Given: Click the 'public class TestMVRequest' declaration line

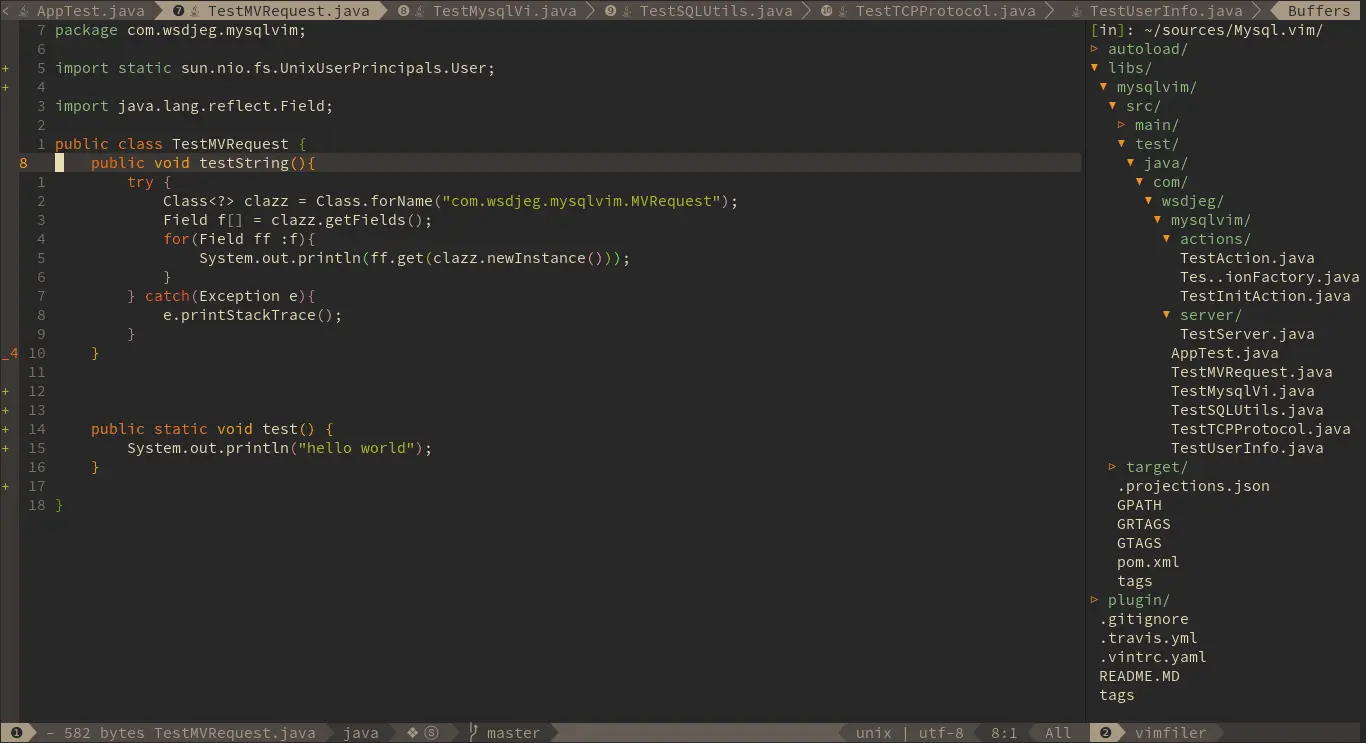Looking at the screenshot, I should click(x=181, y=144).
